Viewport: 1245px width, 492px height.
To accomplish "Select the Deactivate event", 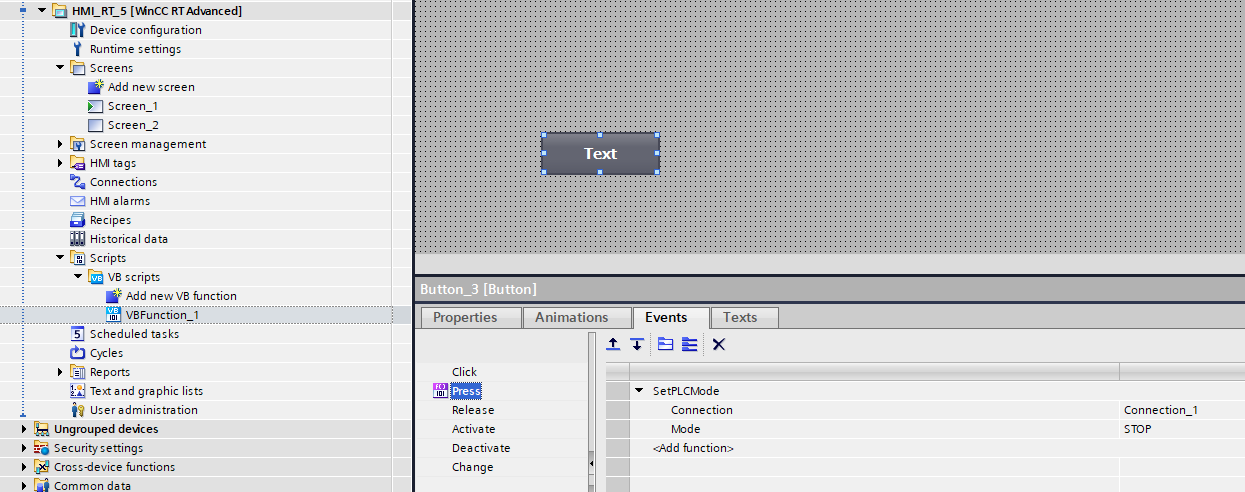I will tap(481, 448).
